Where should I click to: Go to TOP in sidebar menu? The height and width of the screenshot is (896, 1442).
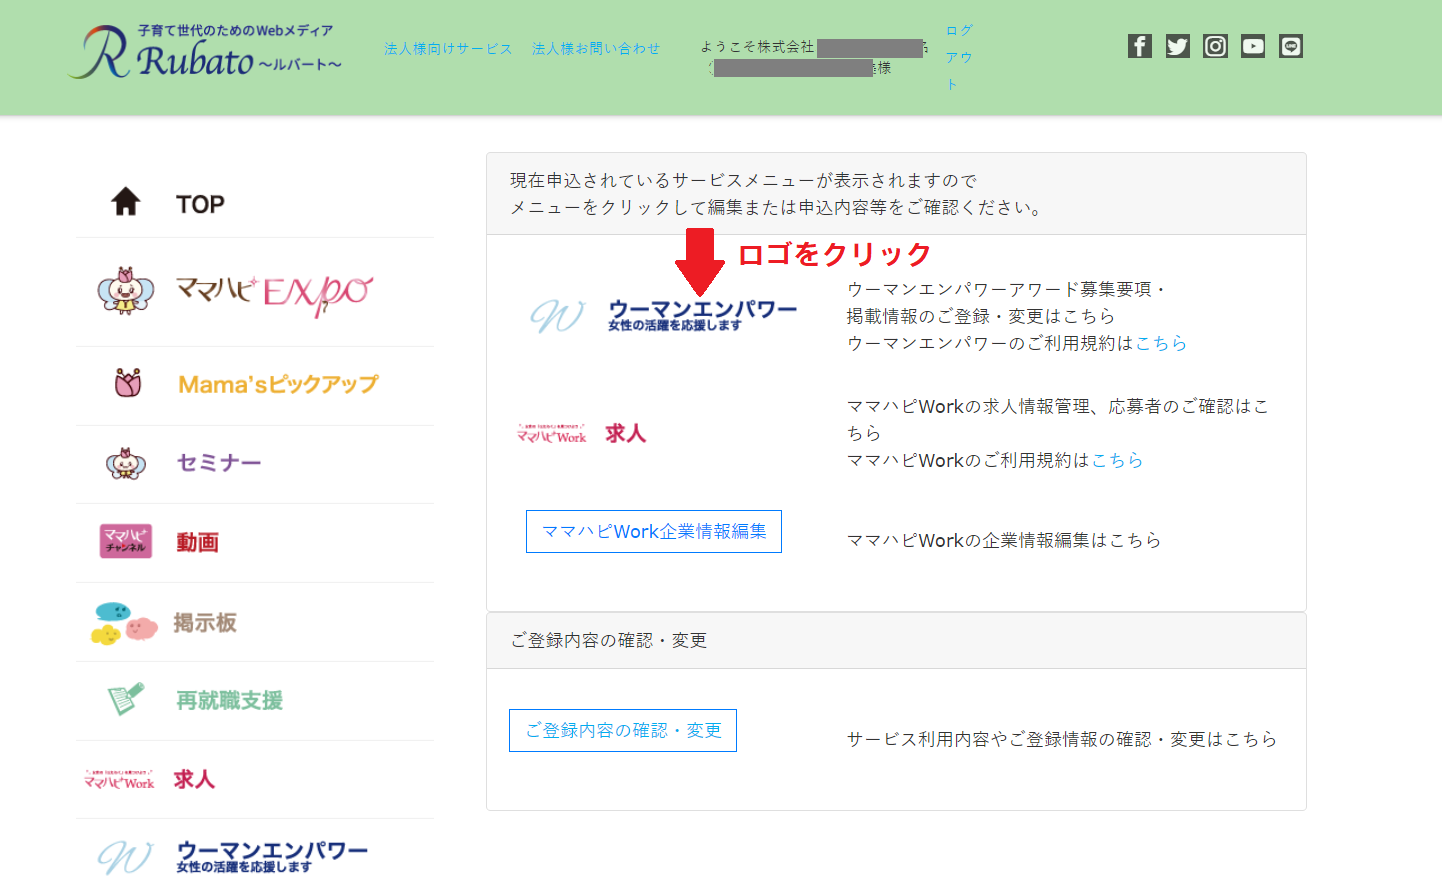(x=200, y=204)
